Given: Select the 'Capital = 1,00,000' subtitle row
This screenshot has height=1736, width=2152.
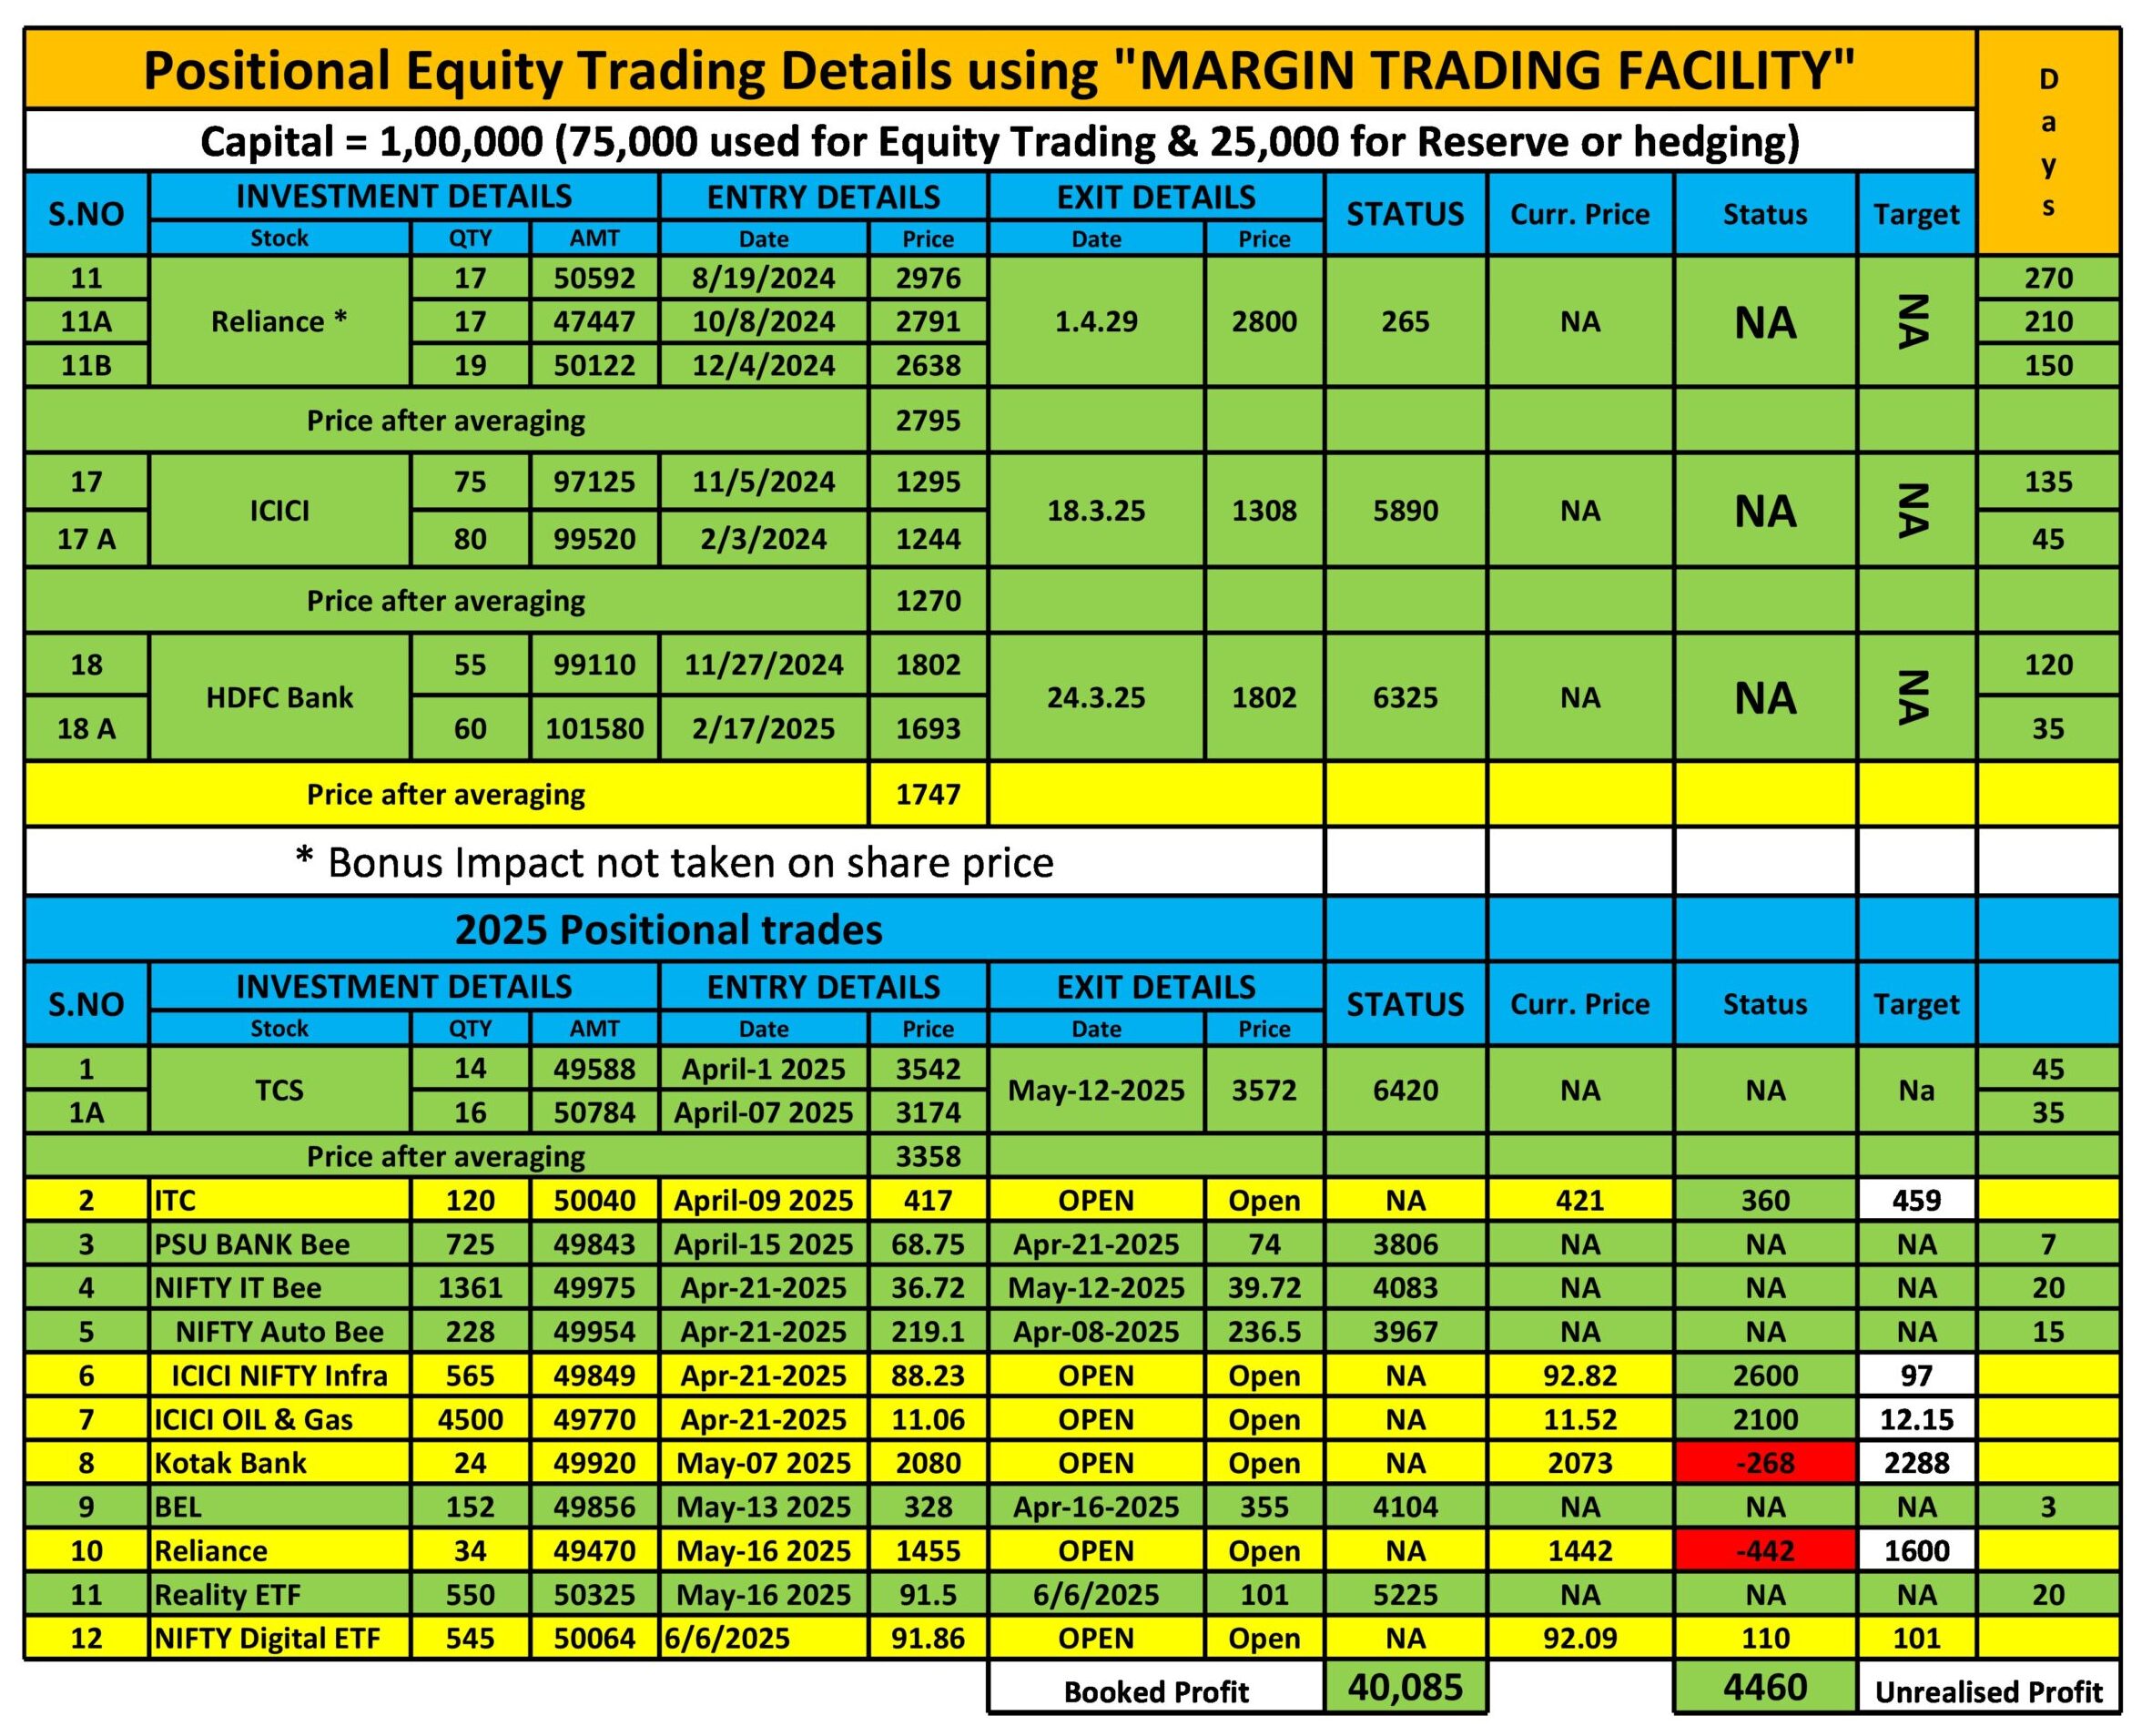Looking at the screenshot, I should tap(1000, 141).
